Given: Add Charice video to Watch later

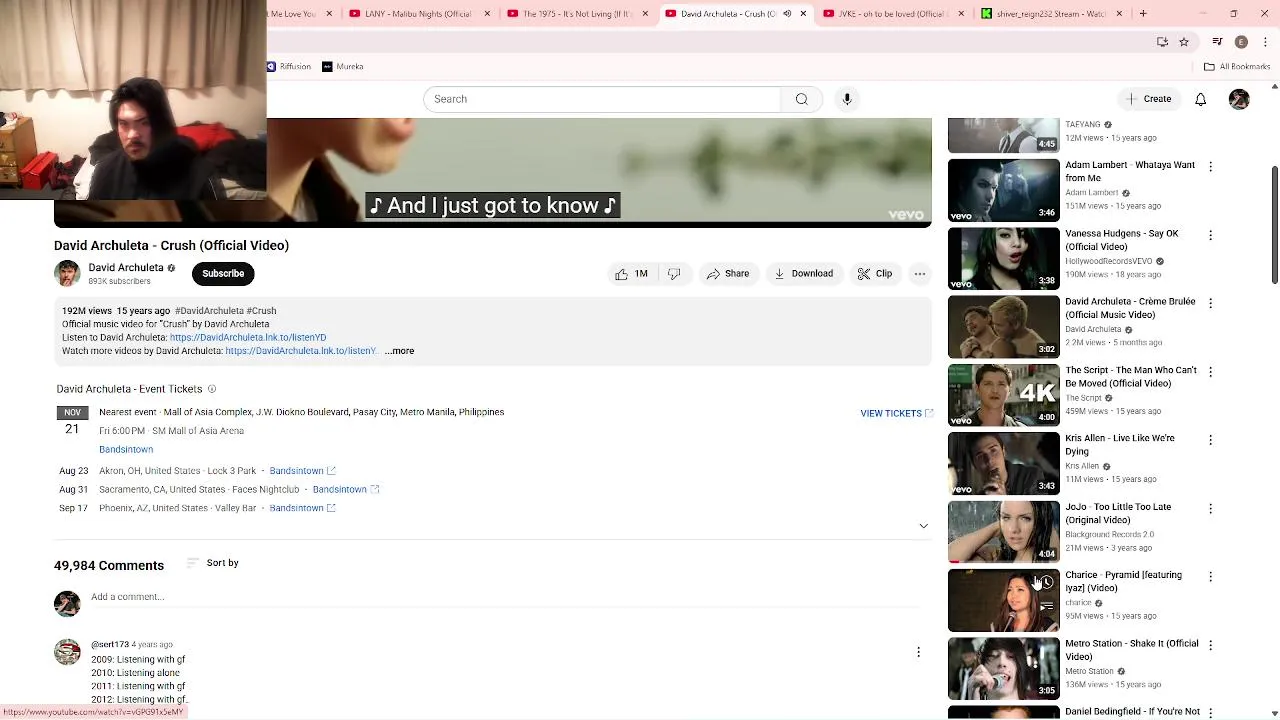Looking at the screenshot, I should 1046,582.
